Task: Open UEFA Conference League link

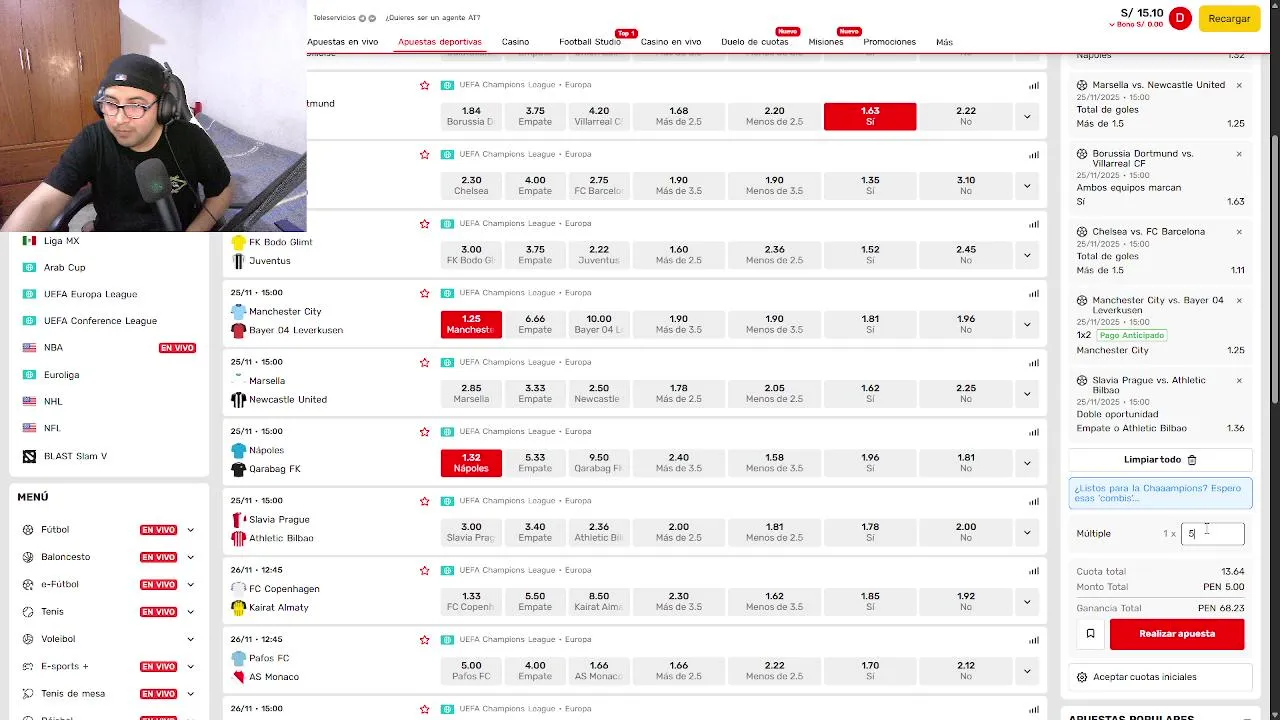Action: (x=100, y=321)
